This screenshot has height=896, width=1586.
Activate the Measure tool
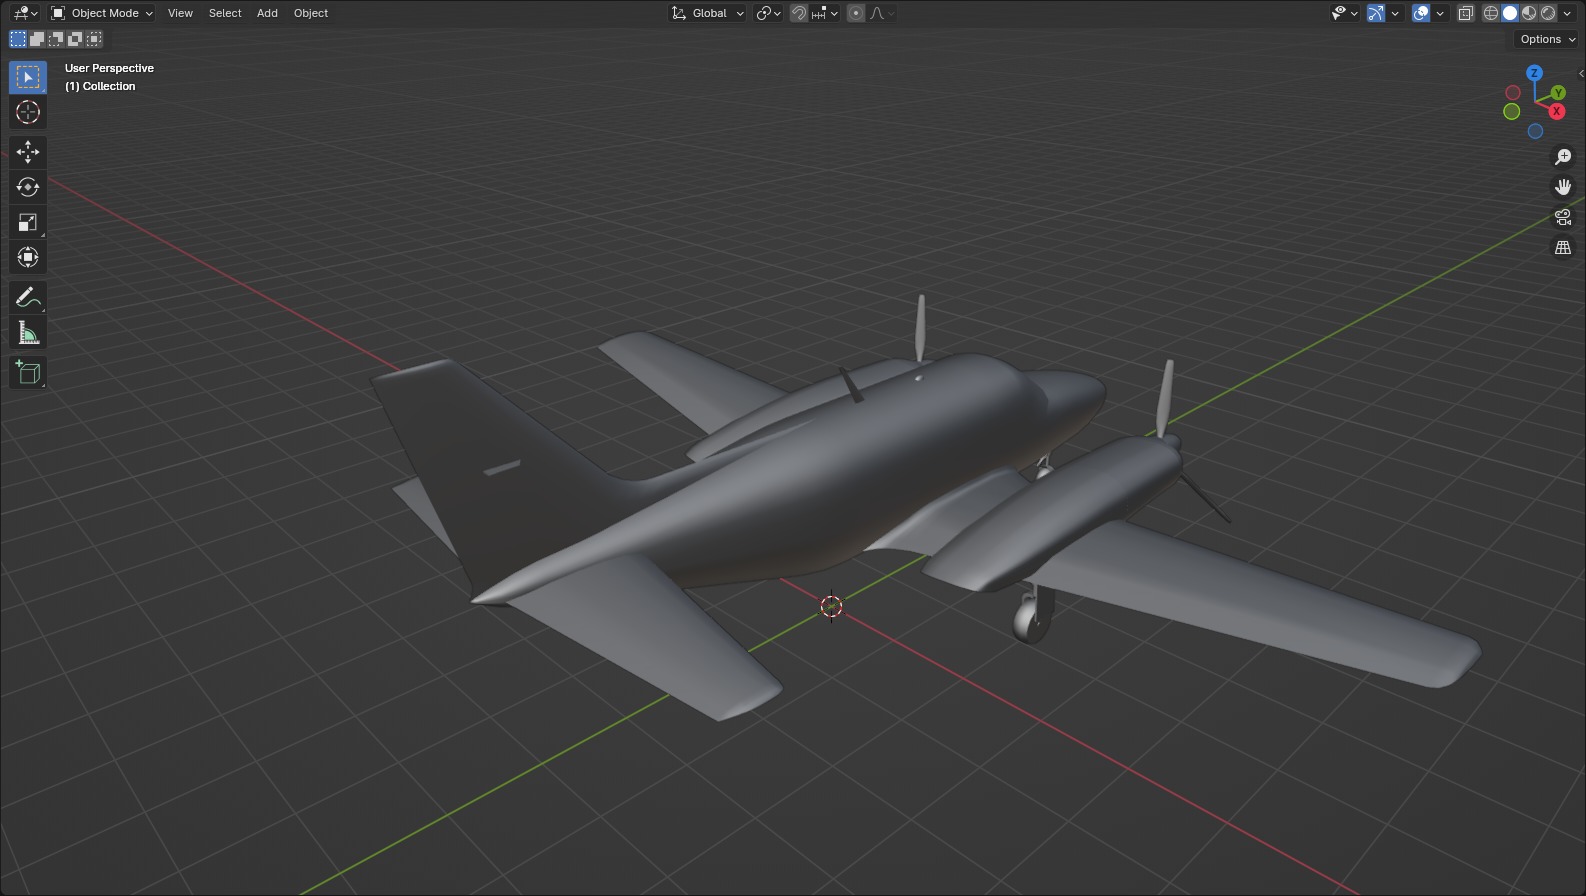[28, 333]
